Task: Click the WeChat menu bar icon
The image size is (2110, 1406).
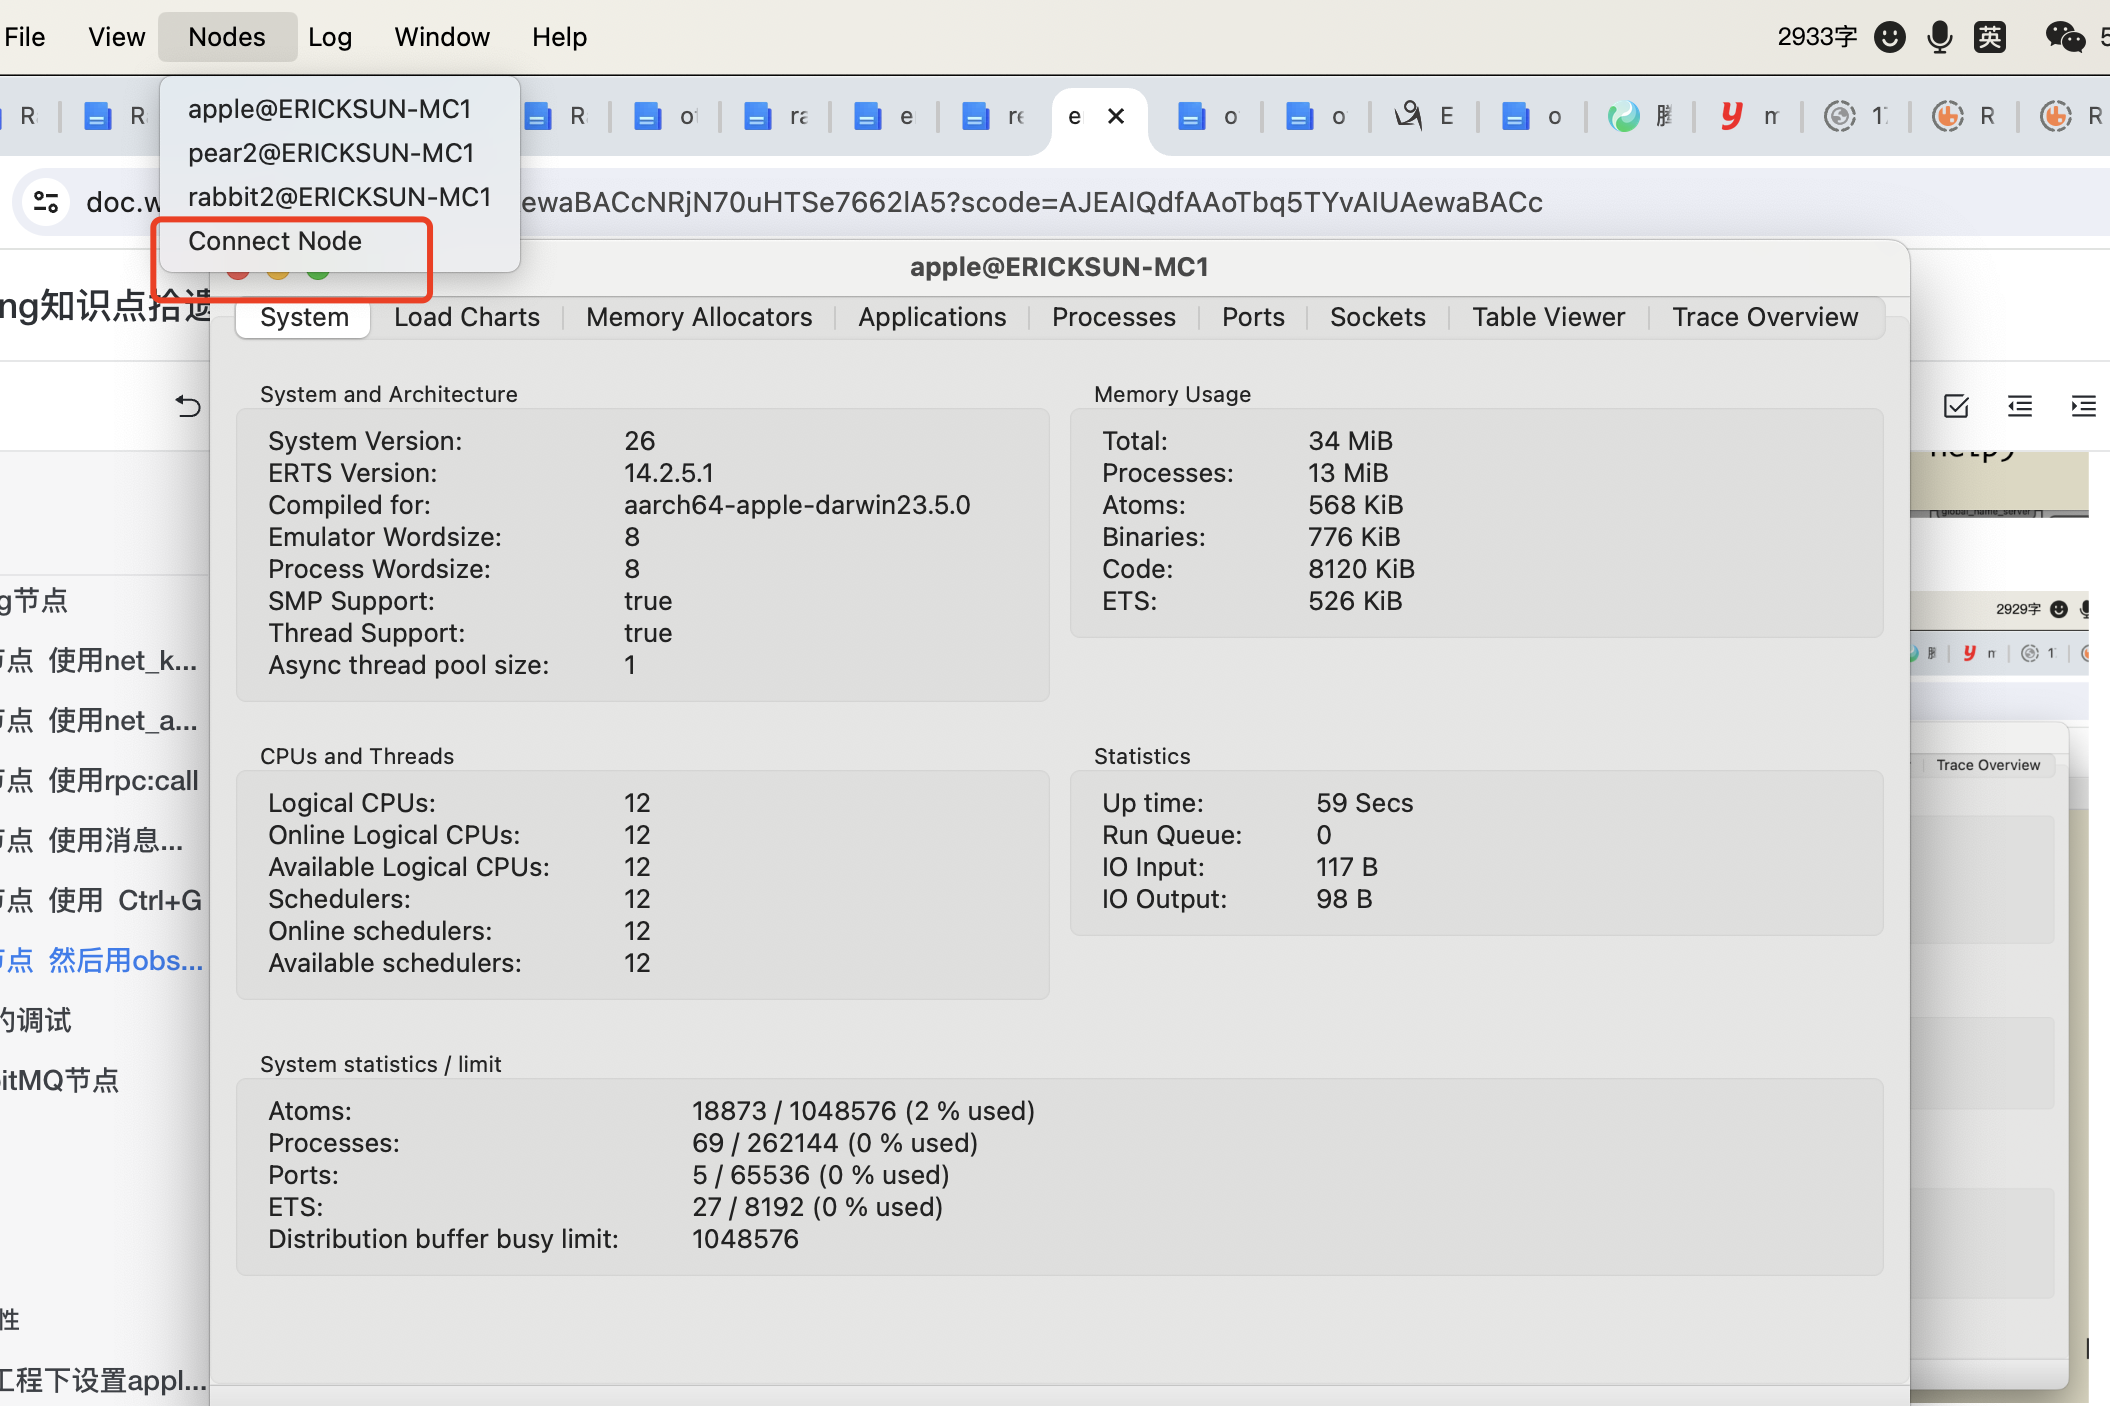Action: [x=2065, y=37]
